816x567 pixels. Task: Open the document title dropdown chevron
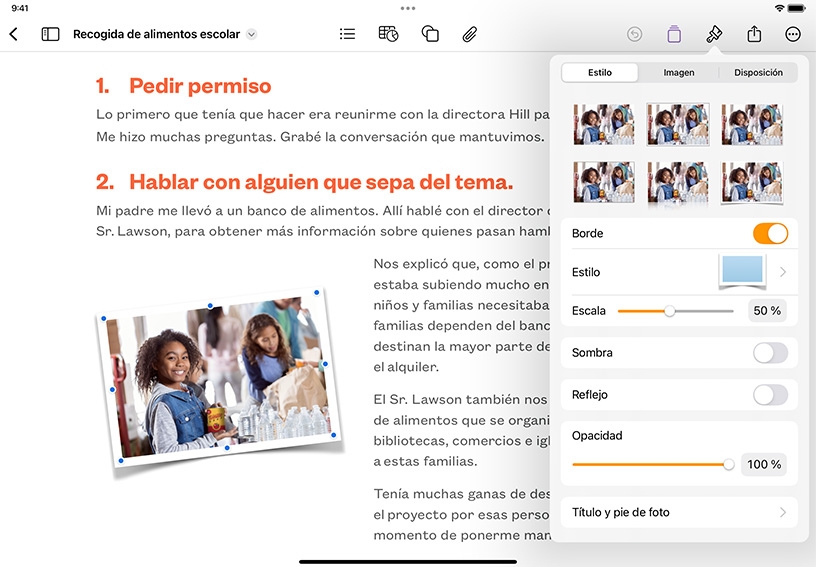[251, 34]
